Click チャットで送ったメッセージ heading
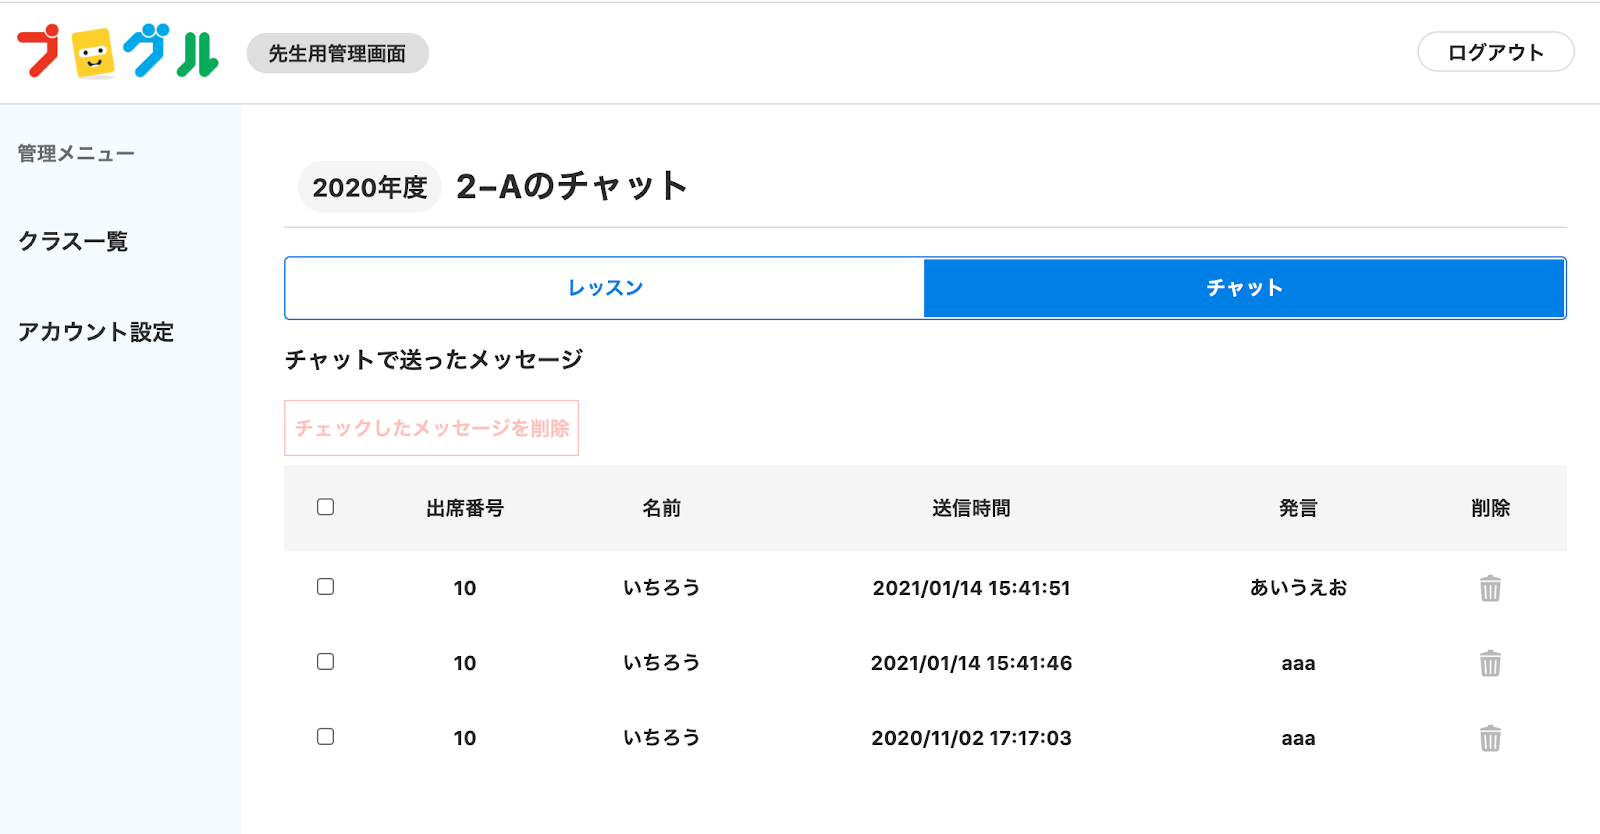 point(434,360)
